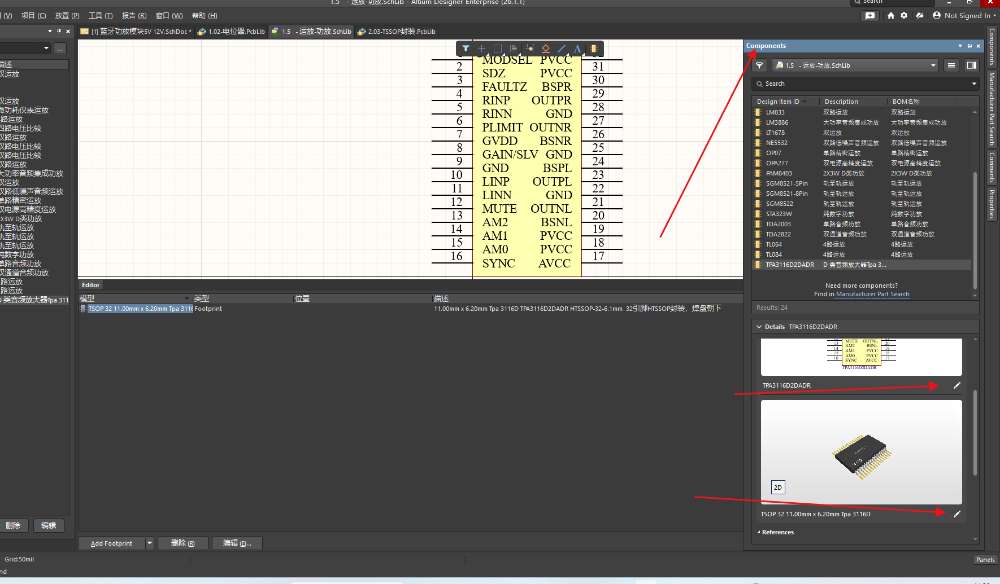
Task: Click the Details section vertical scrollbar
Action: pos(974,432)
